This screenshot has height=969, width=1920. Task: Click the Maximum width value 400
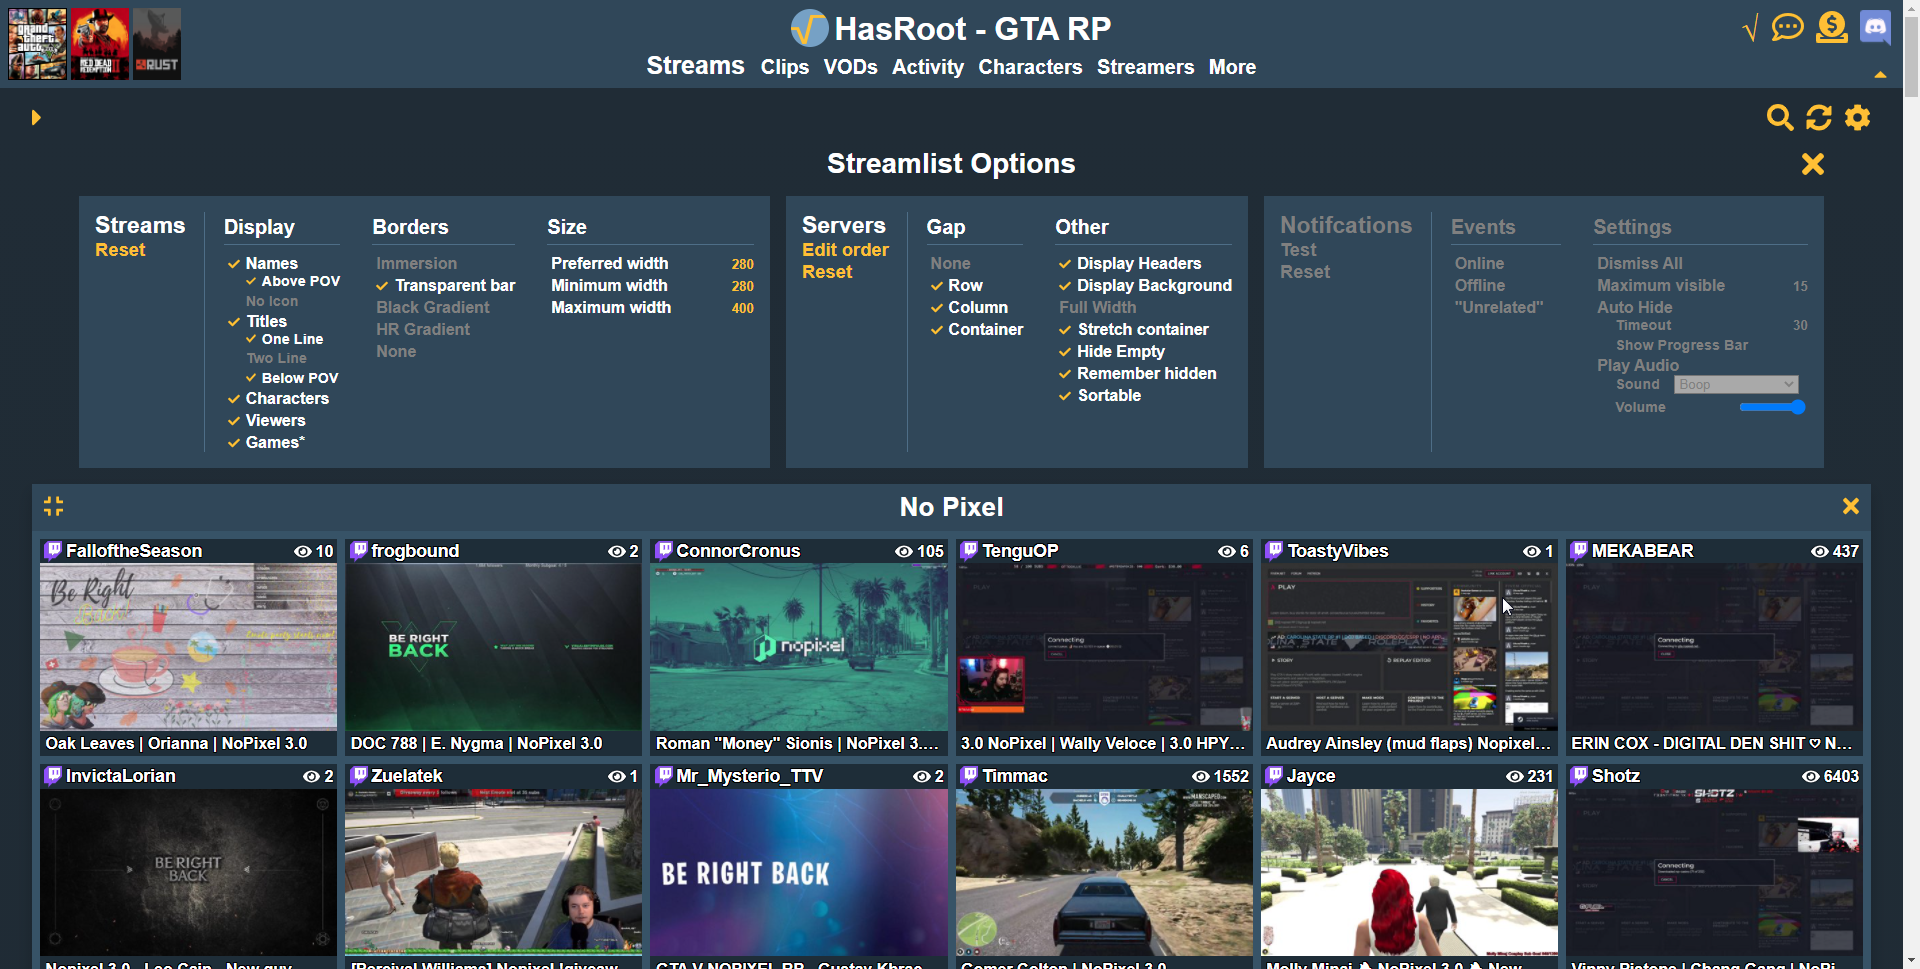(x=743, y=308)
